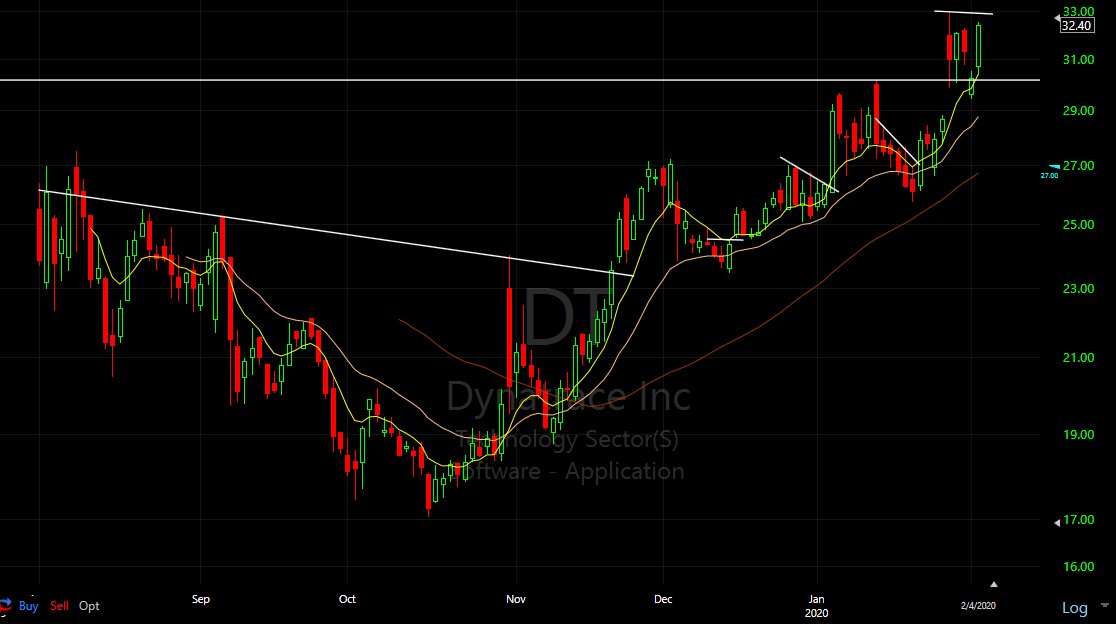
Task: Click the 25.00 price axis label
Action: click(1078, 225)
